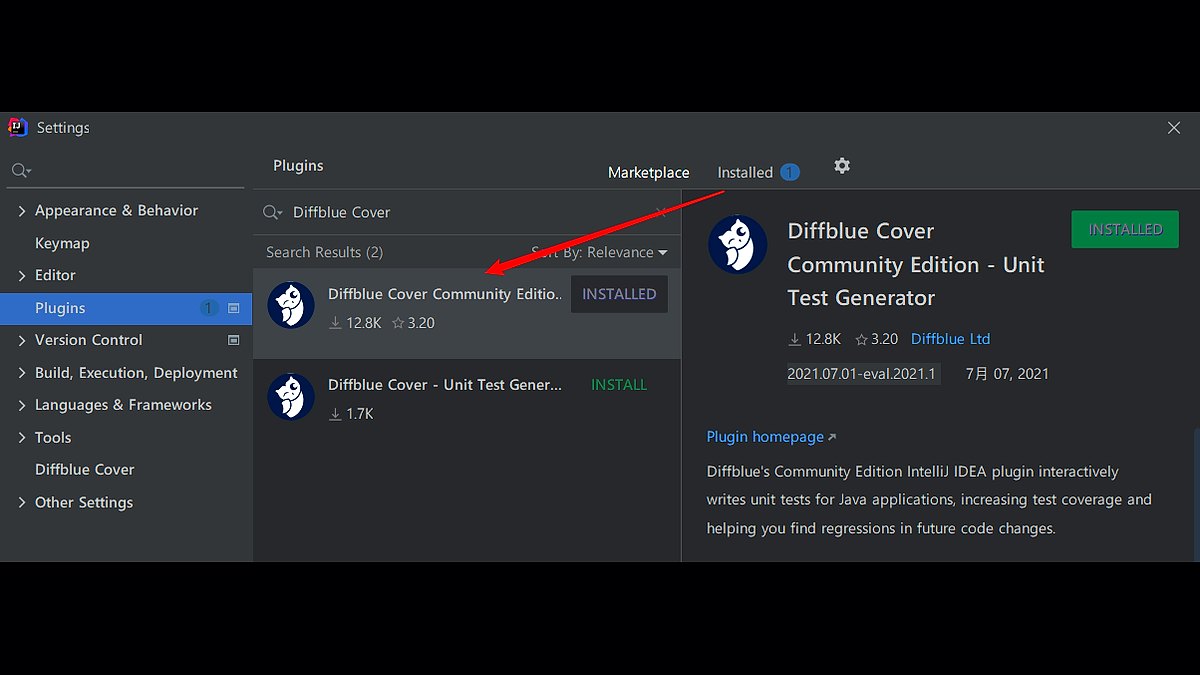Open the plugins gear settings icon
This screenshot has height=675, width=1200.
(842, 166)
